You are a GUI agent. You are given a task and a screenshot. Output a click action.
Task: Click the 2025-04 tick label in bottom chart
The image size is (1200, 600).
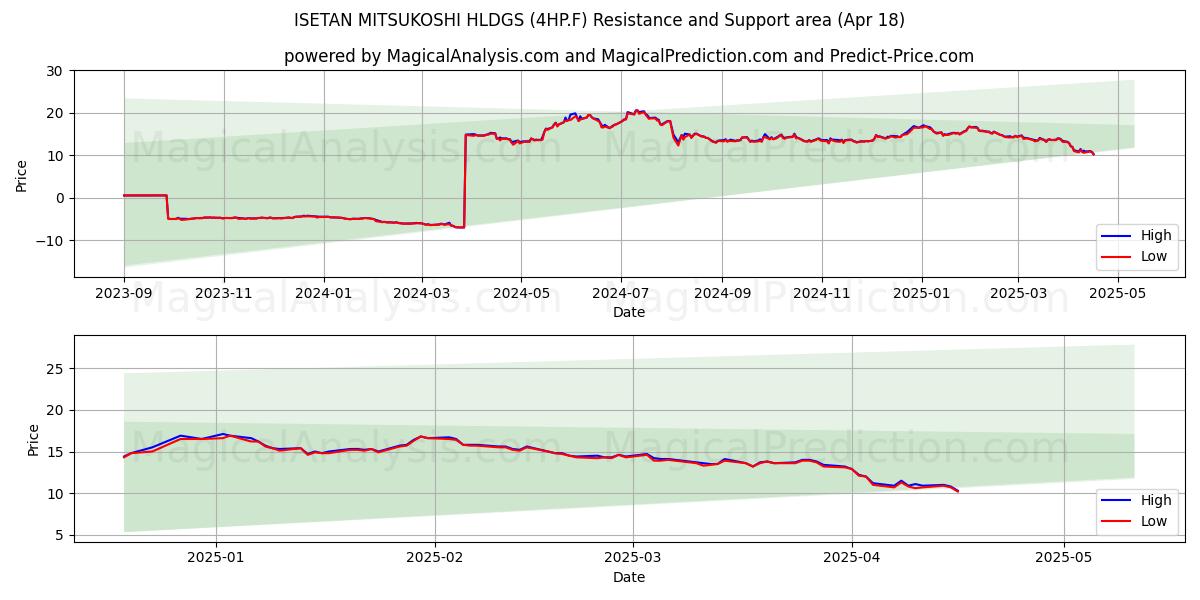851,559
